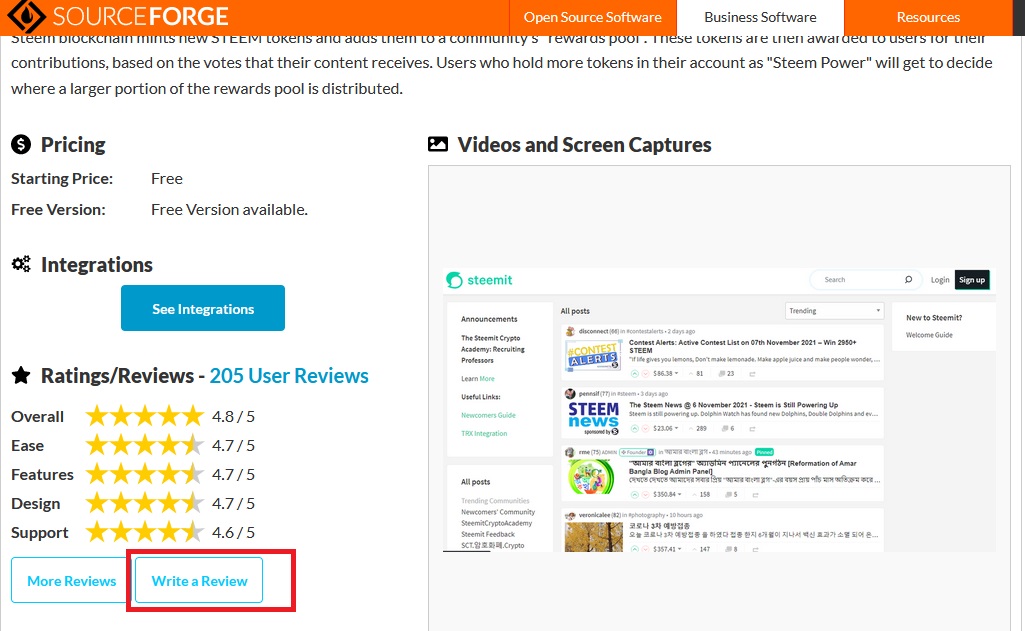The height and width of the screenshot is (631, 1025).
Task: Click the Contest Alerts post title
Action: coord(743,346)
